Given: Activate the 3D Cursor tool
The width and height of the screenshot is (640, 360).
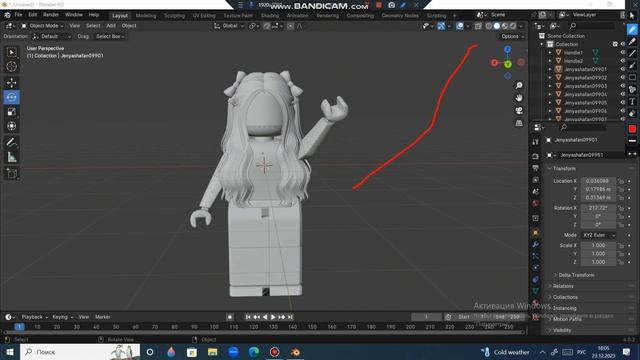Looking at the screenshot, I should (11, 66).
